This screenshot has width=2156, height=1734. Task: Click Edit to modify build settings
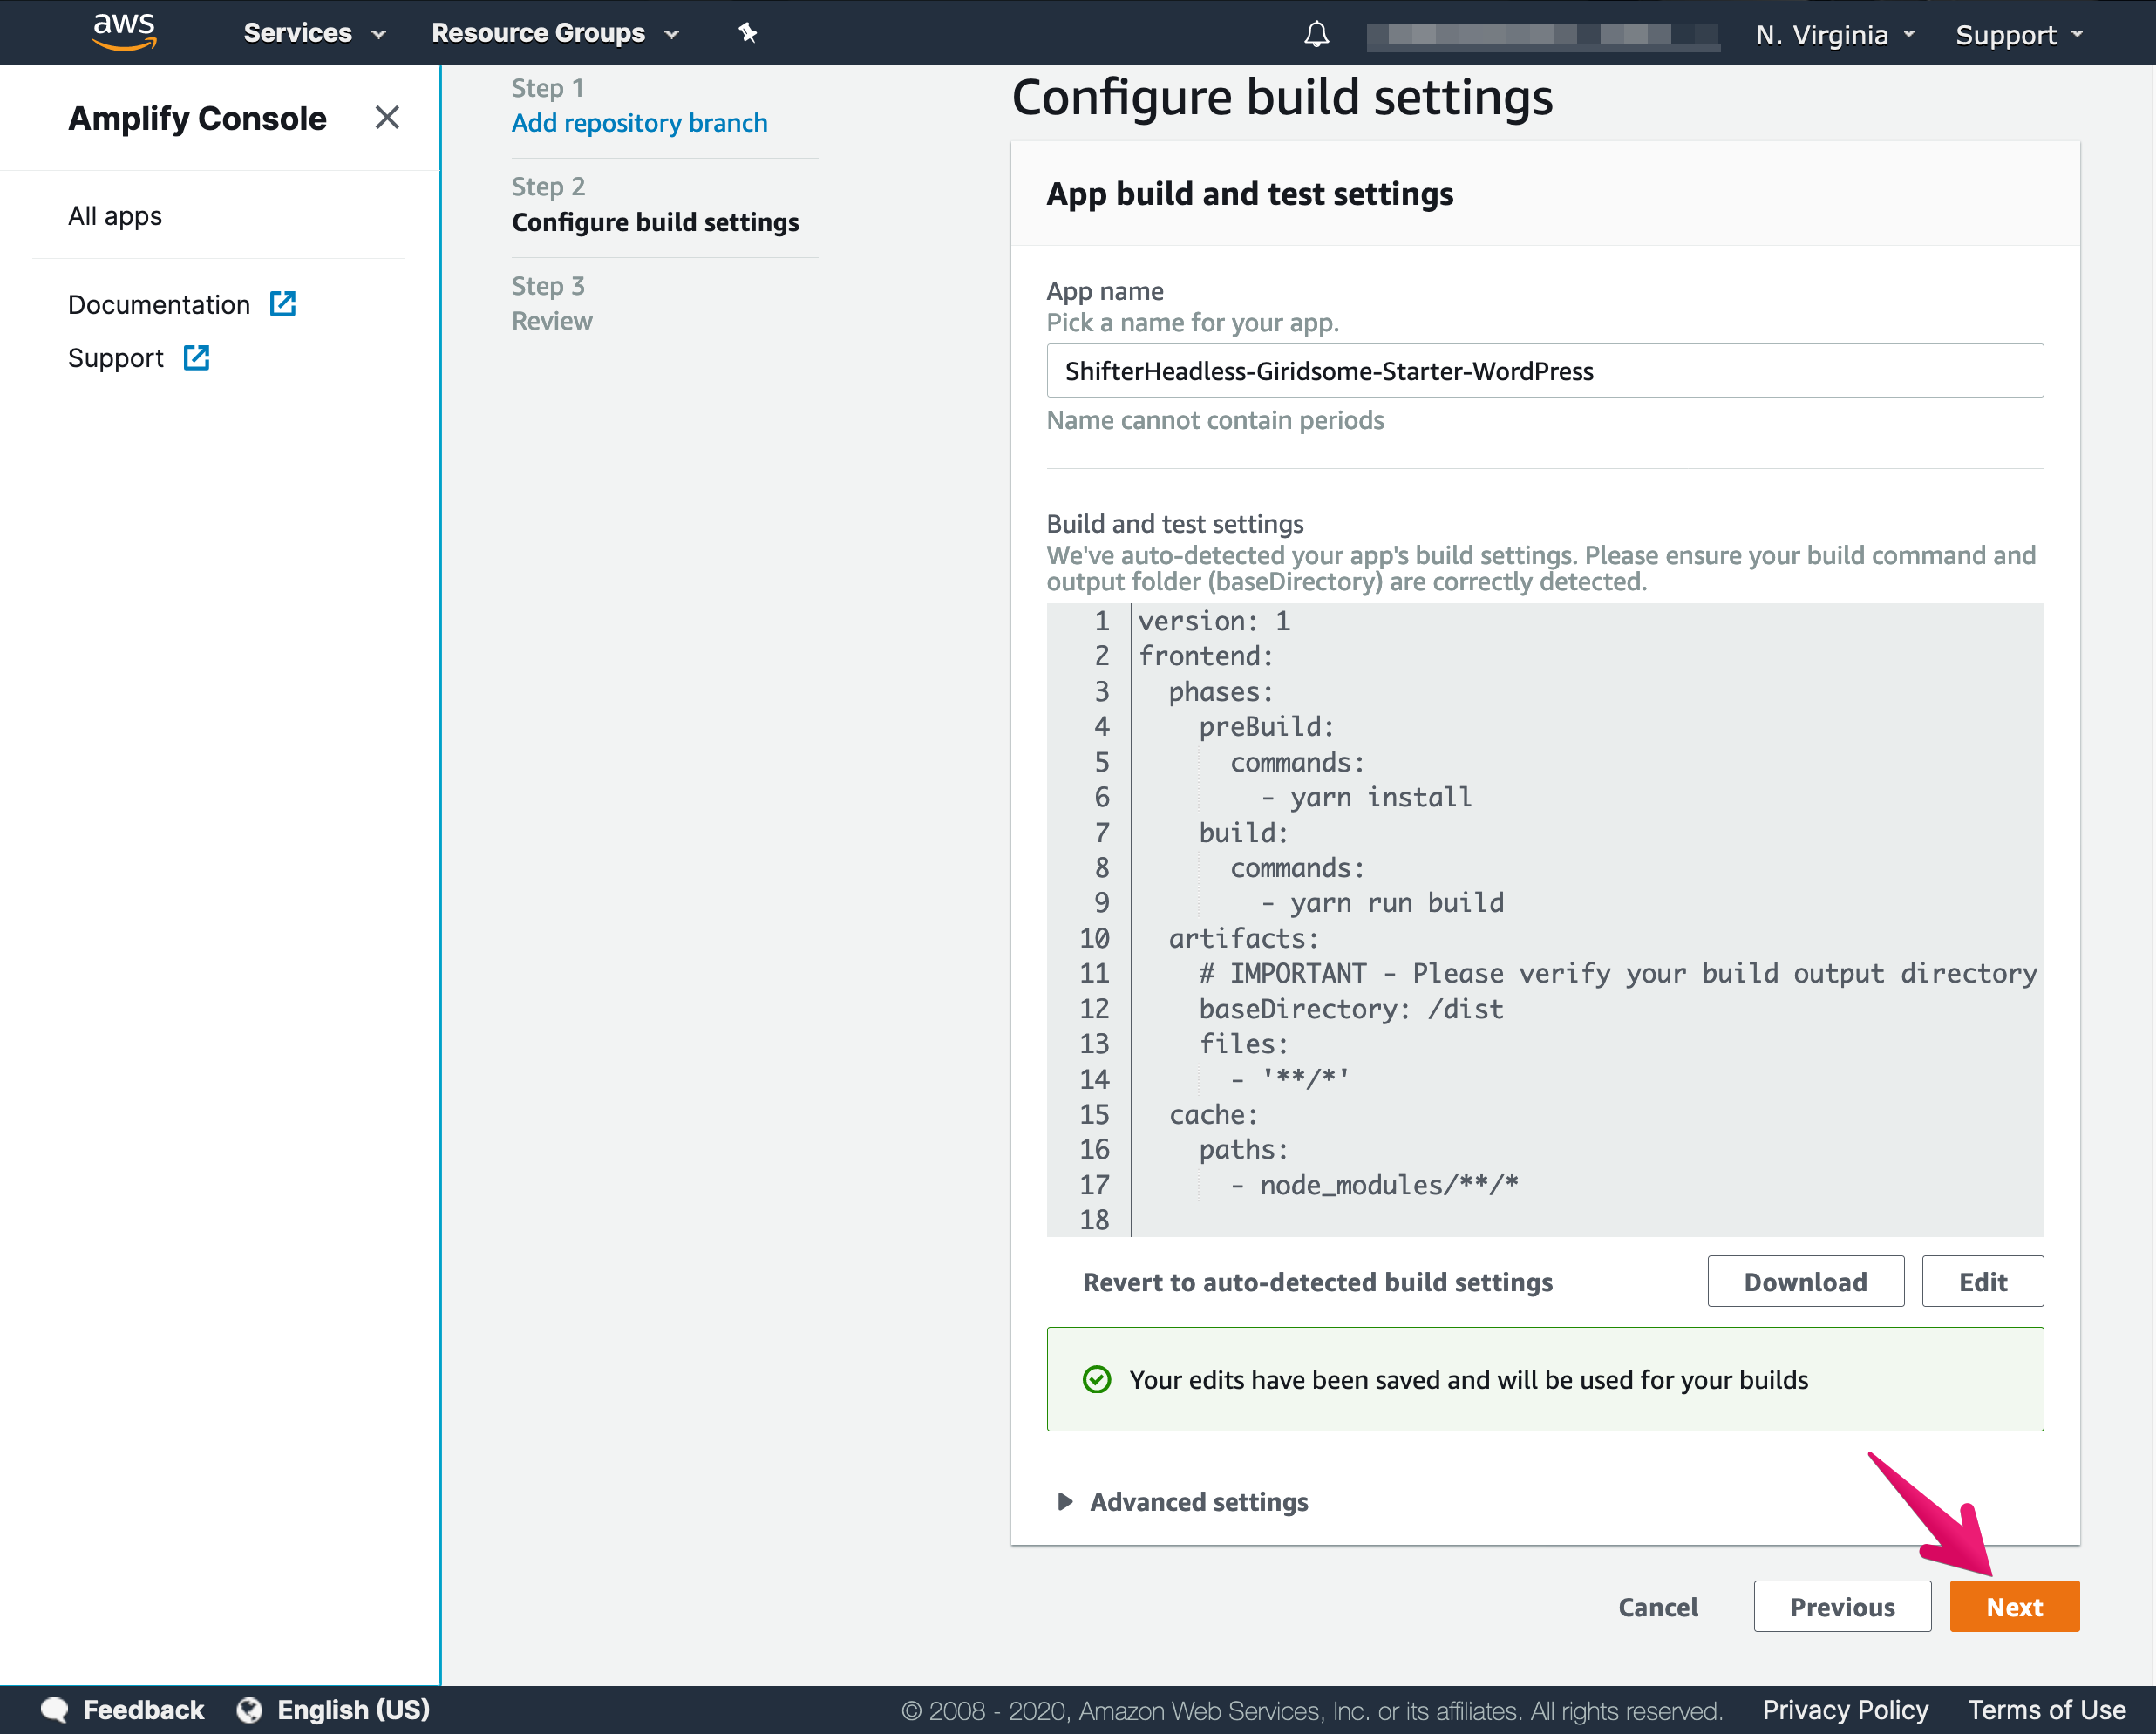(x=1982, y=1281)
